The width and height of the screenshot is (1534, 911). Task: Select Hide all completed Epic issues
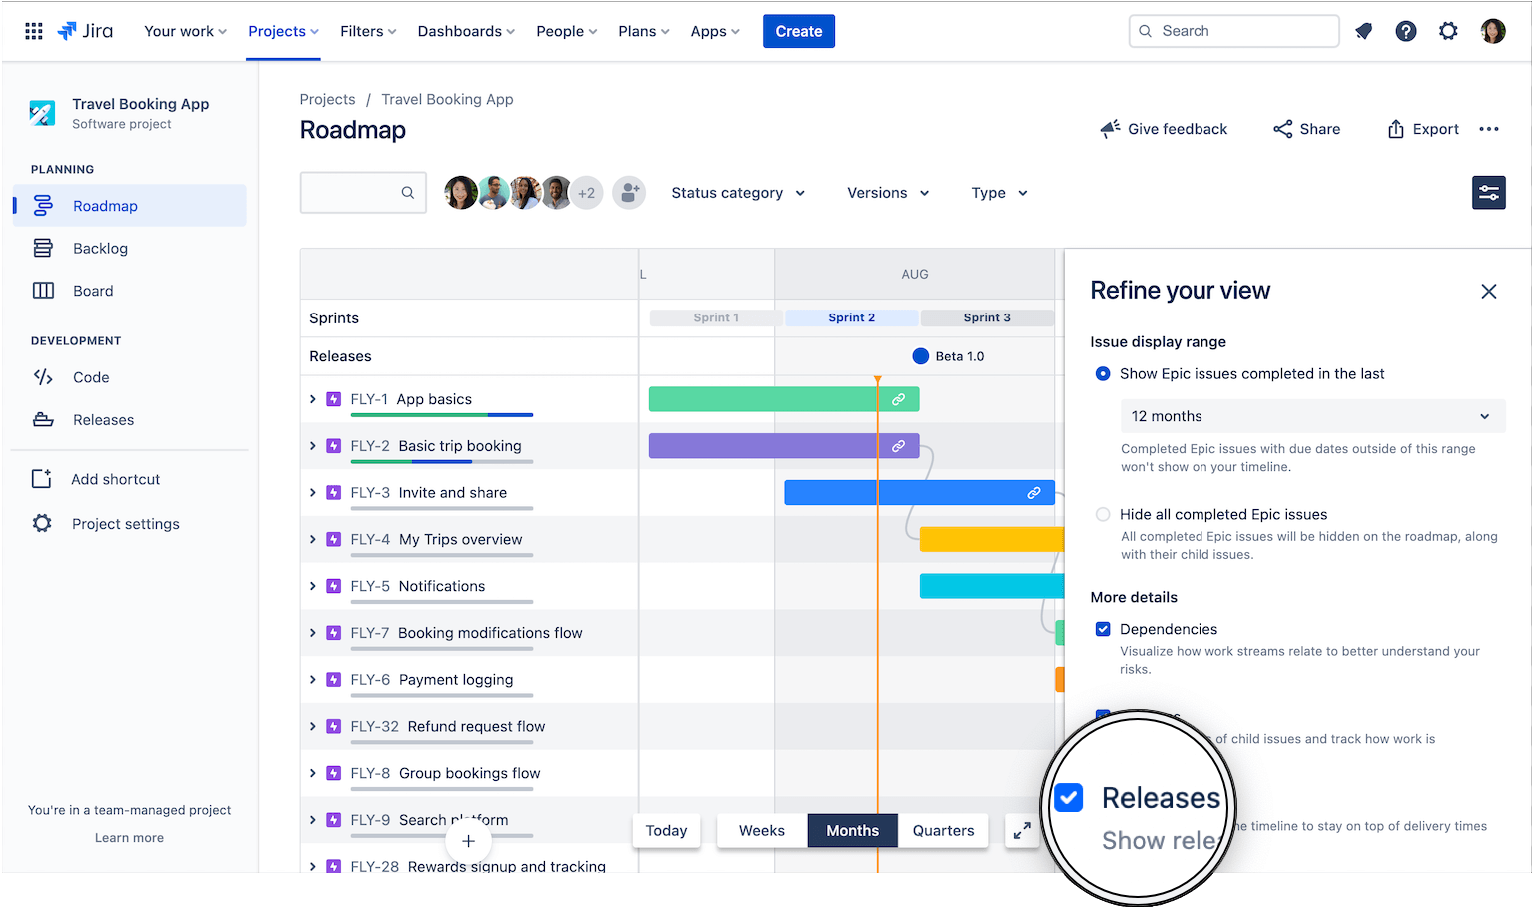(x=1103, y=514)
